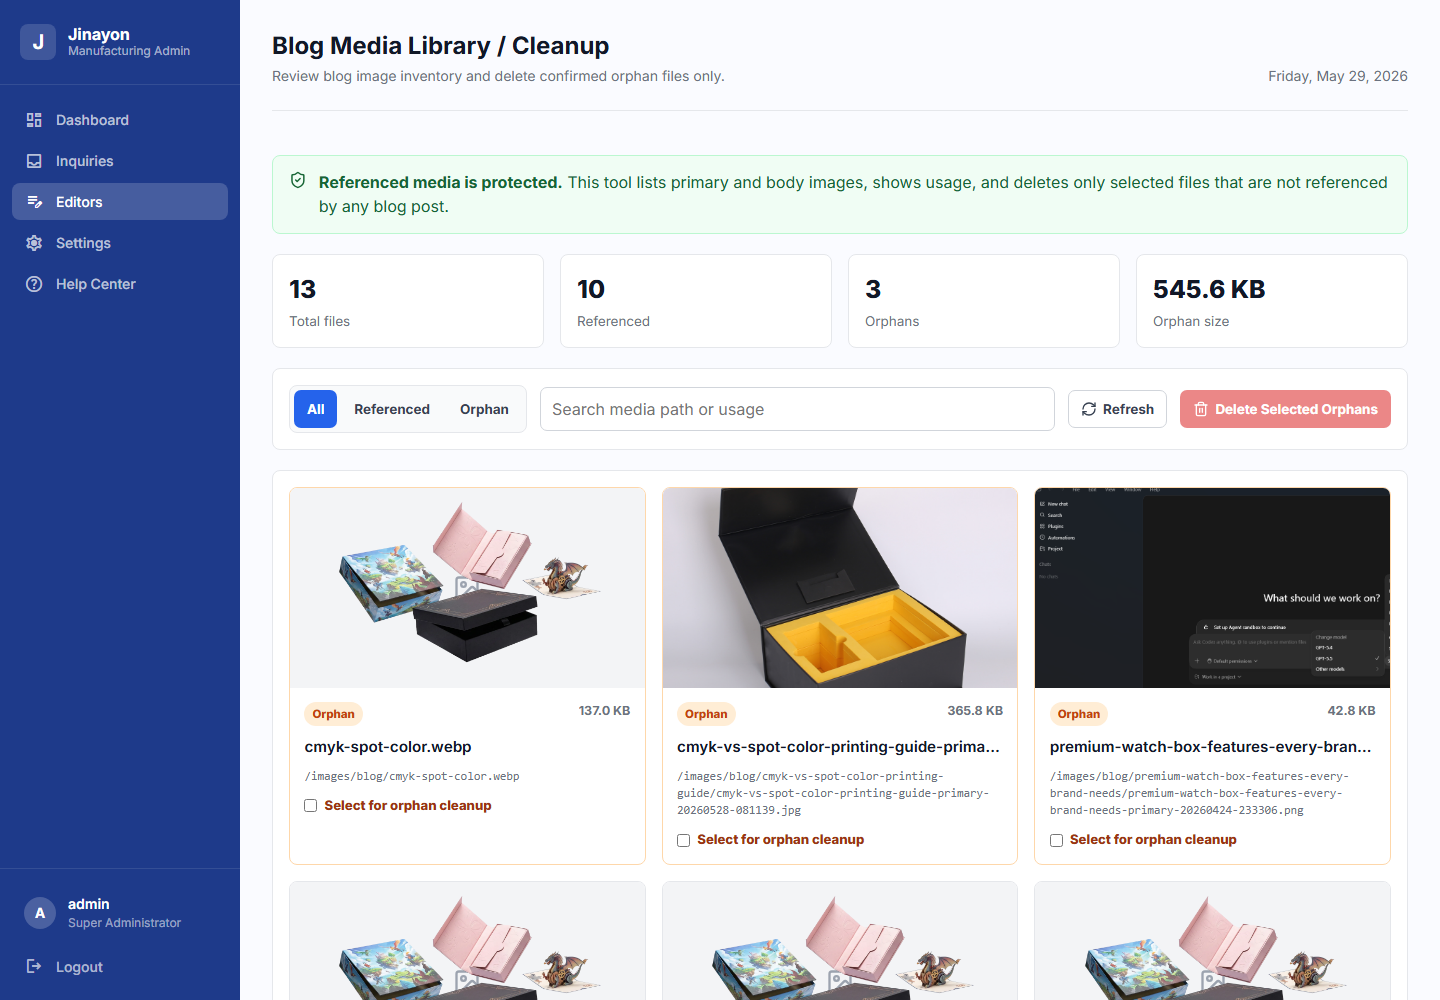Click the premium-watch-box-features-every-bran... title

1210,747
